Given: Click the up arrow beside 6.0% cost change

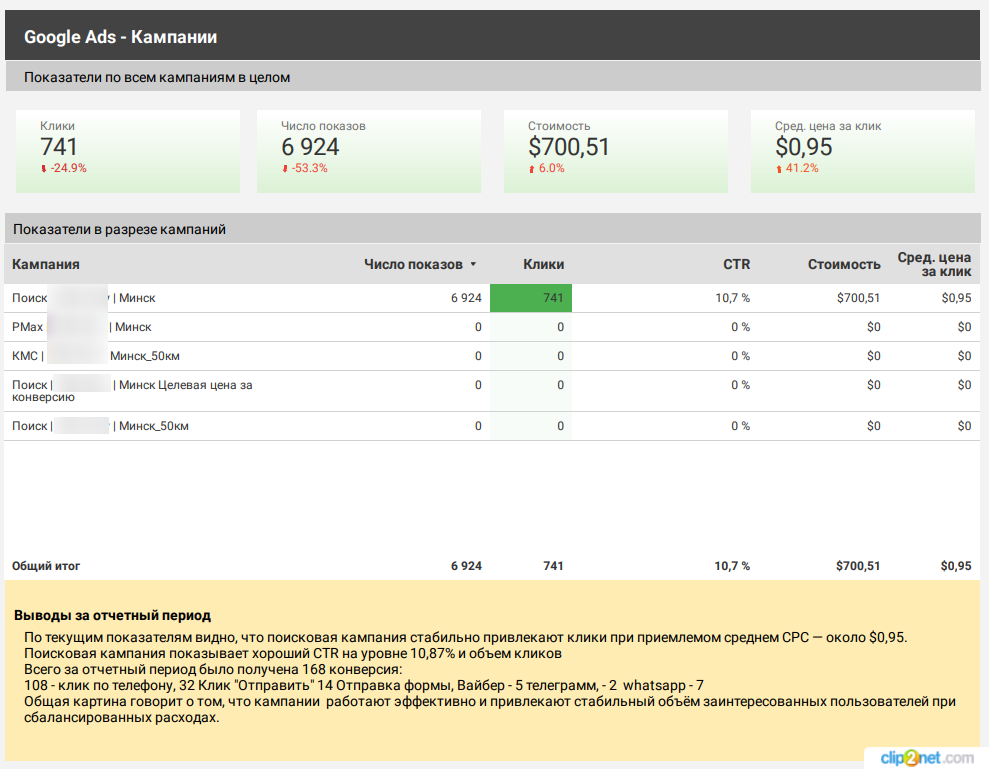Looking at the screenshot, I should click(x=532, y=169).
